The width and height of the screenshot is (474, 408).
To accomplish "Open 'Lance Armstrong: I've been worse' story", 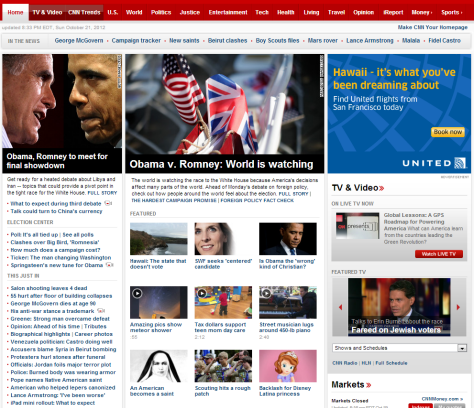I will pos(58,395).
